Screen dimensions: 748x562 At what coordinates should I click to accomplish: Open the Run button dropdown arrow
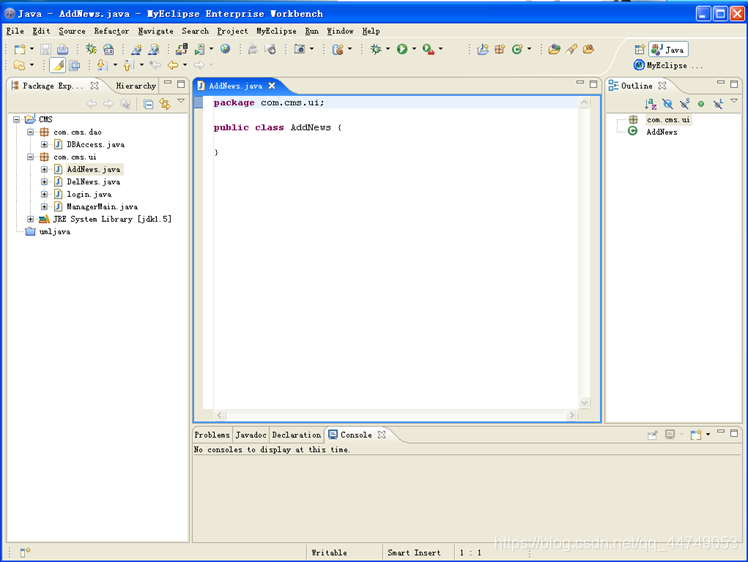[x=414, y=49]
